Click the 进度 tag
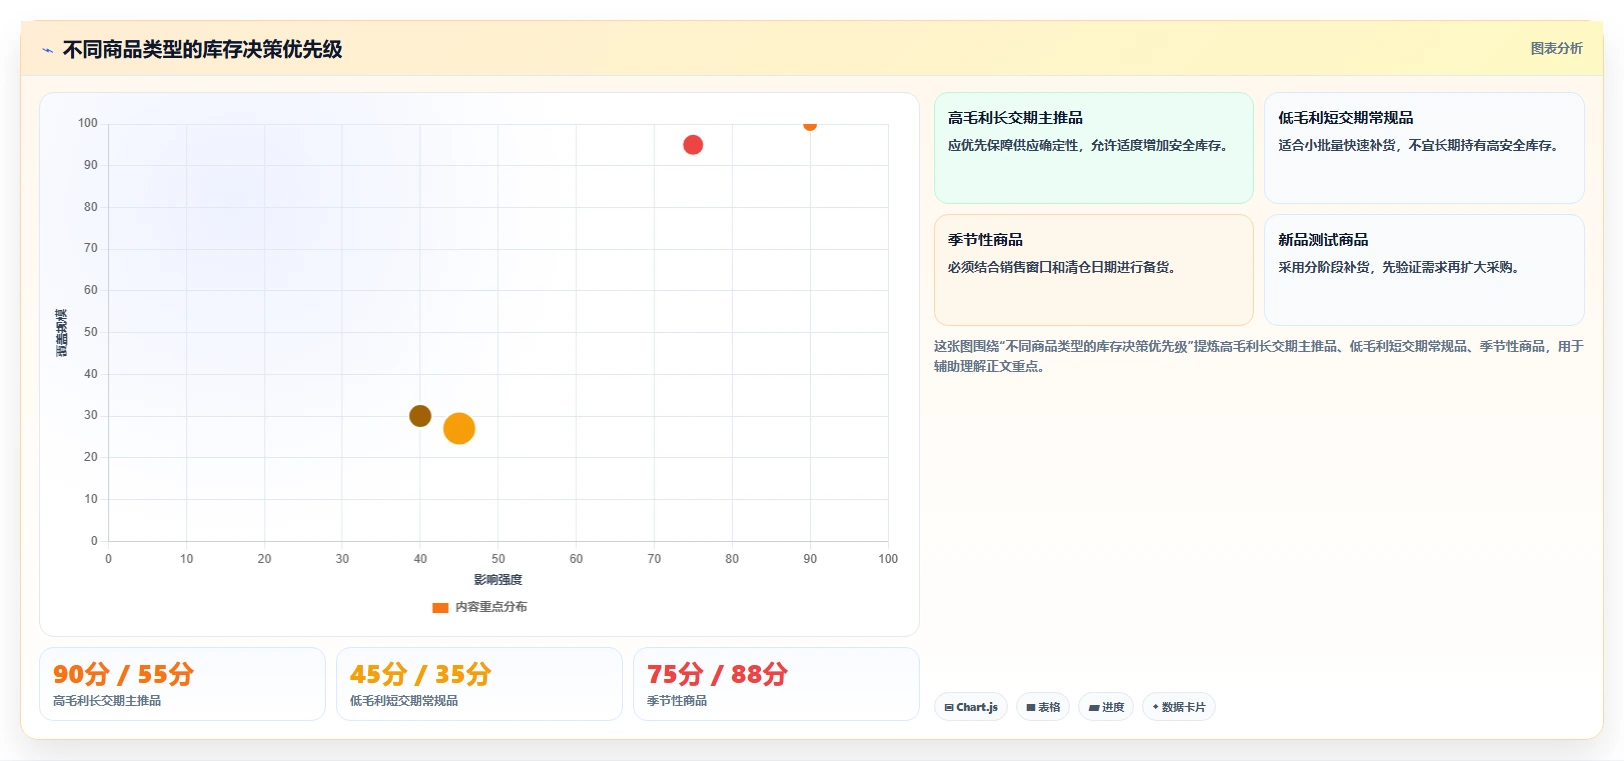Image resolution: width=1624 pixels, height=761 pixels. tap(1106, 707)
